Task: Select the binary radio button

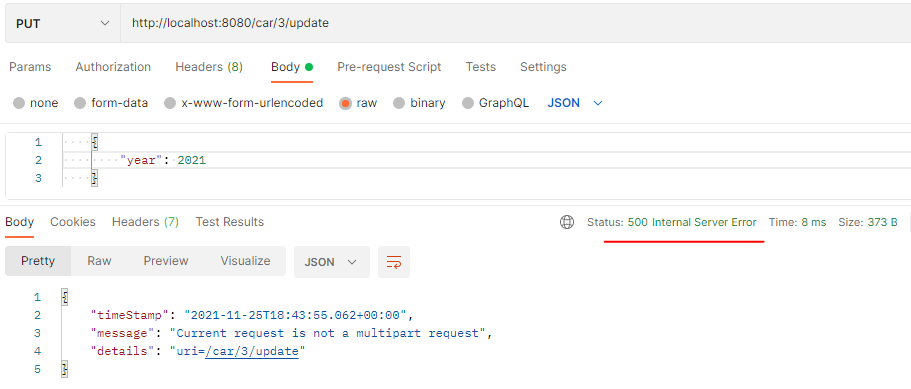Action: coord(399,103)
